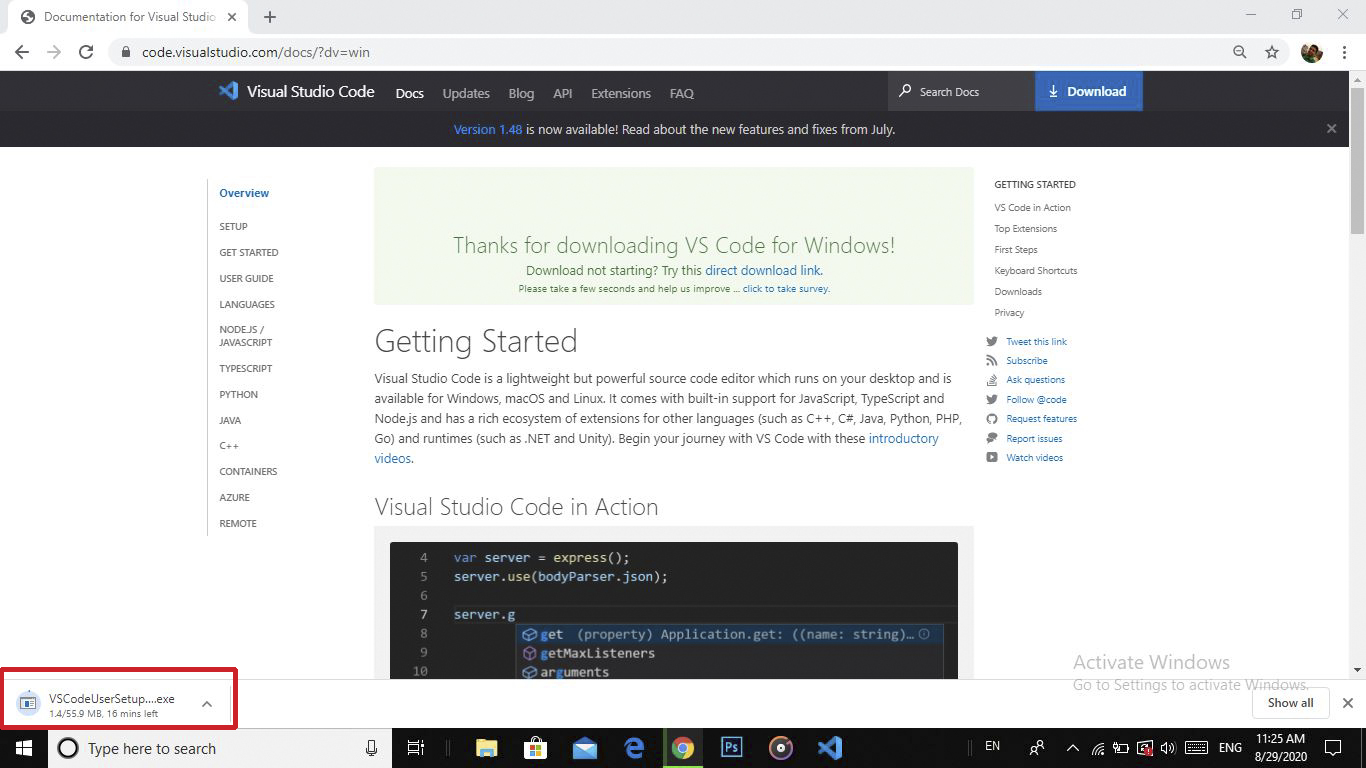Open the Chrome profile account menu

click(x=1311, y=52)
